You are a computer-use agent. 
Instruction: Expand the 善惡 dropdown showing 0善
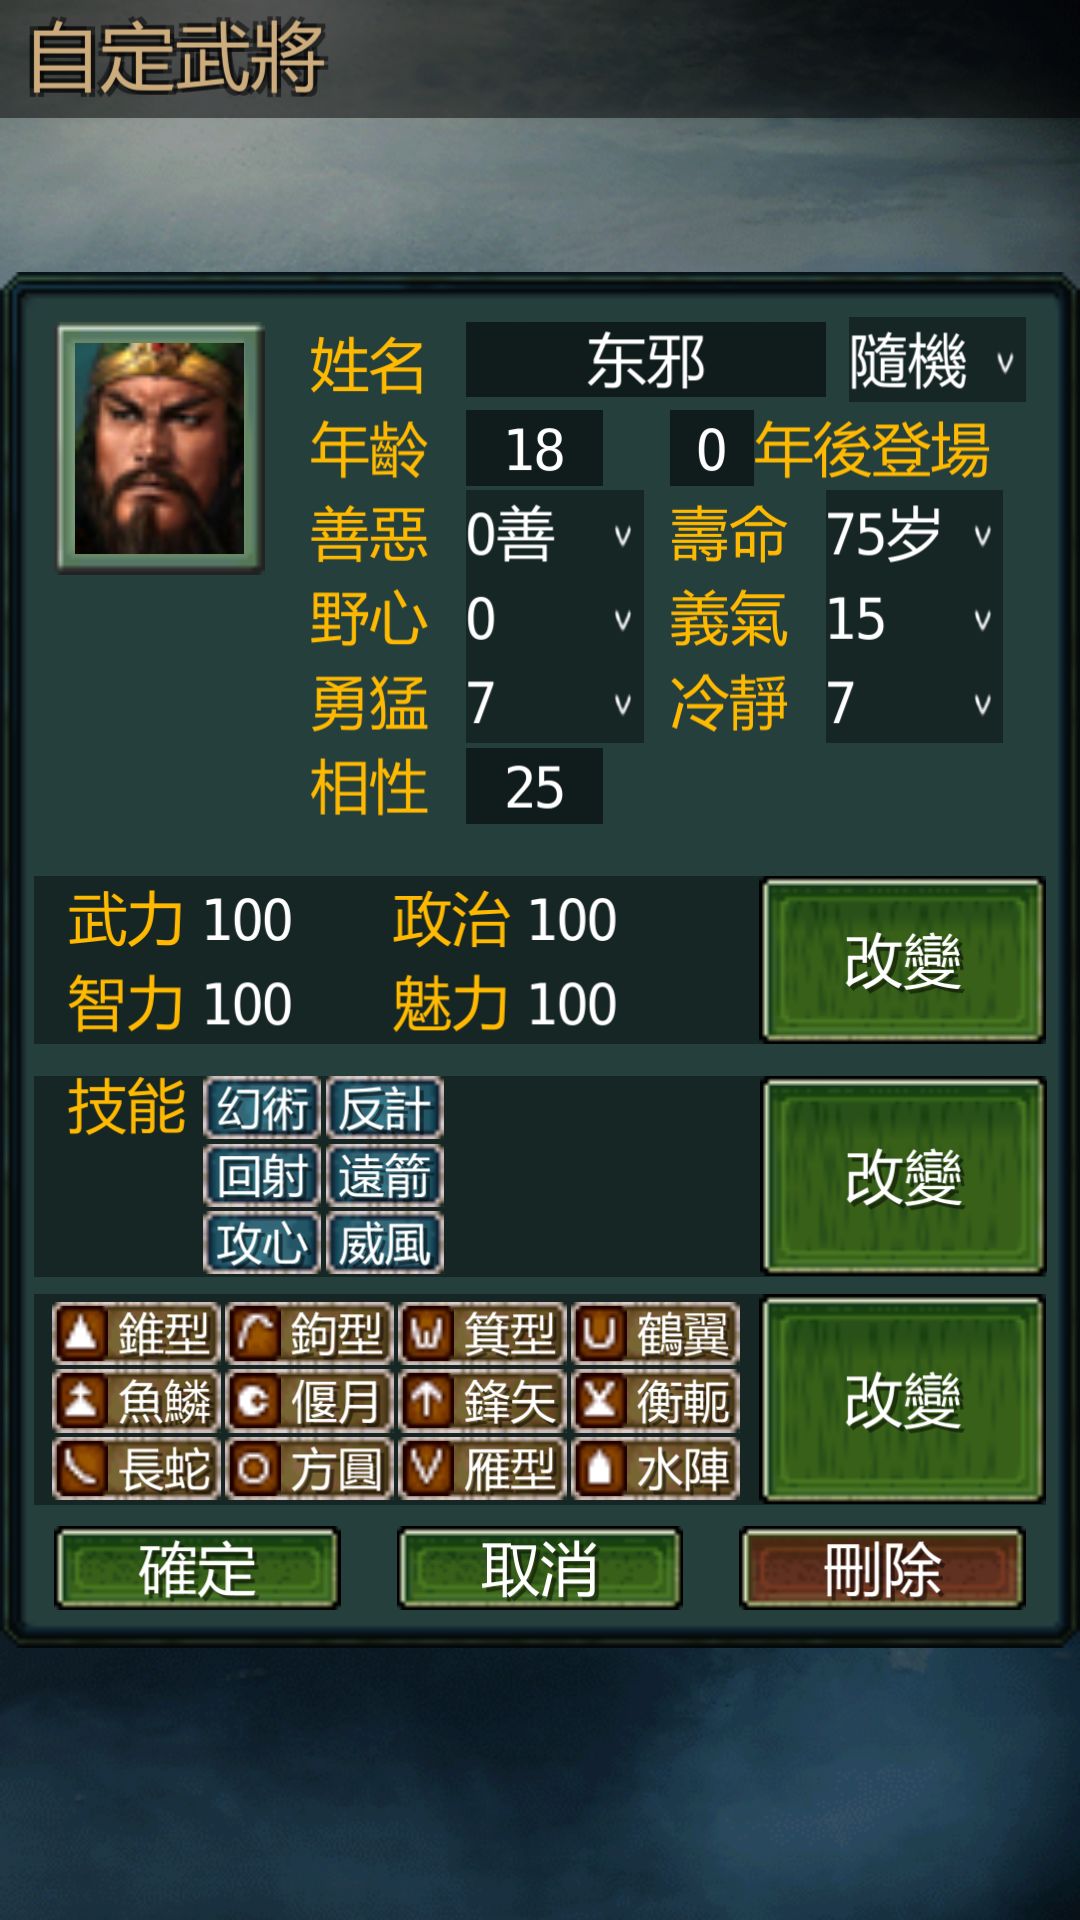554,534
